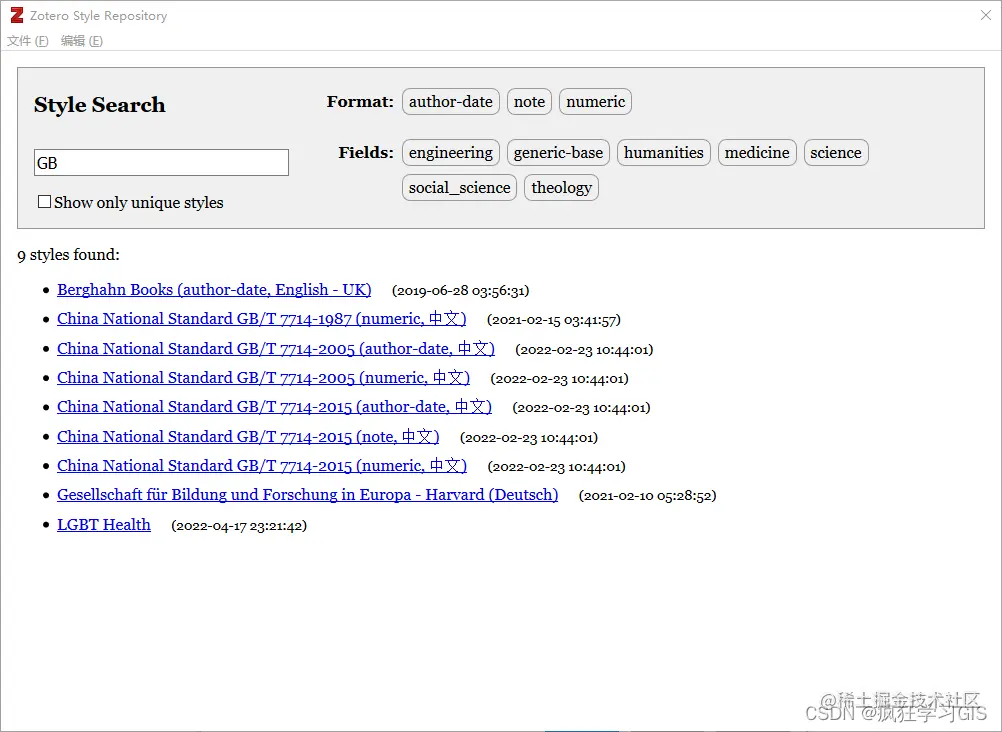Screen dimensions: 1002x732
Task: Open GB/T 7714-2005 (numeric, 中文) style link
Action: [x=263, y=378]
